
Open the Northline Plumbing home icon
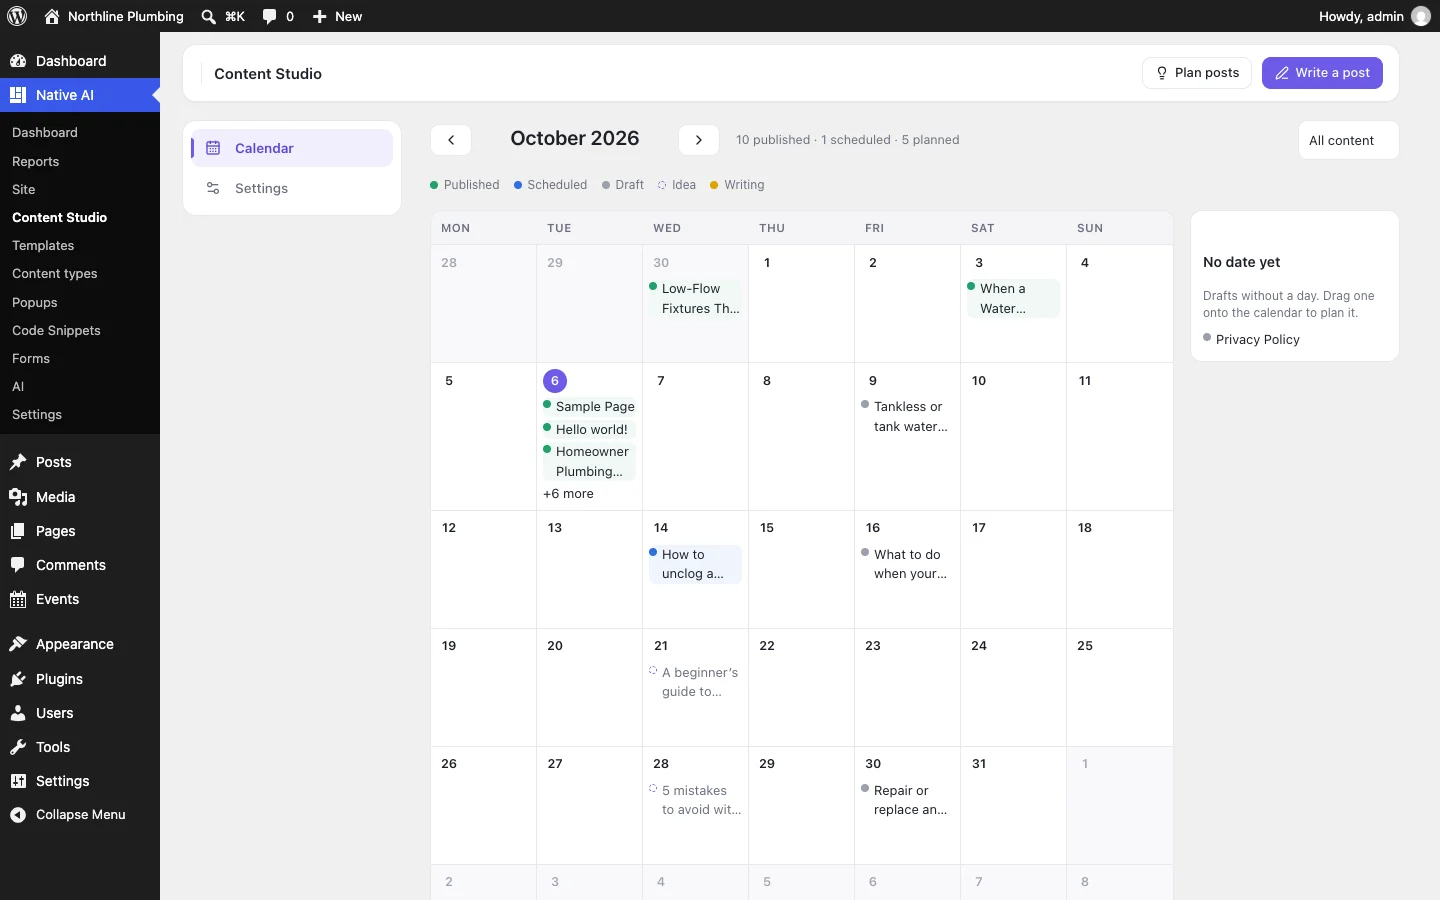coord(52,16)
